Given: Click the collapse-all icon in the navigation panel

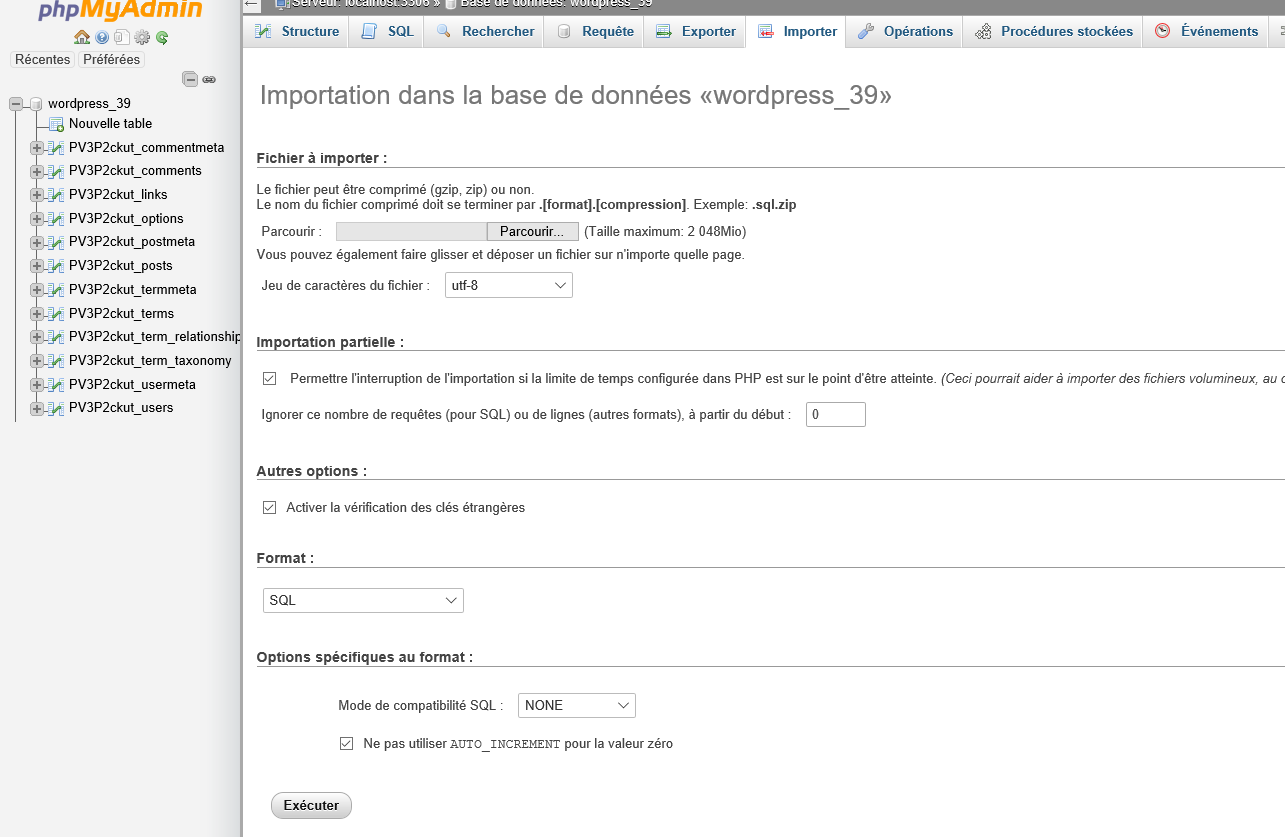Looking at the screenshot, I should pos(190,79).
